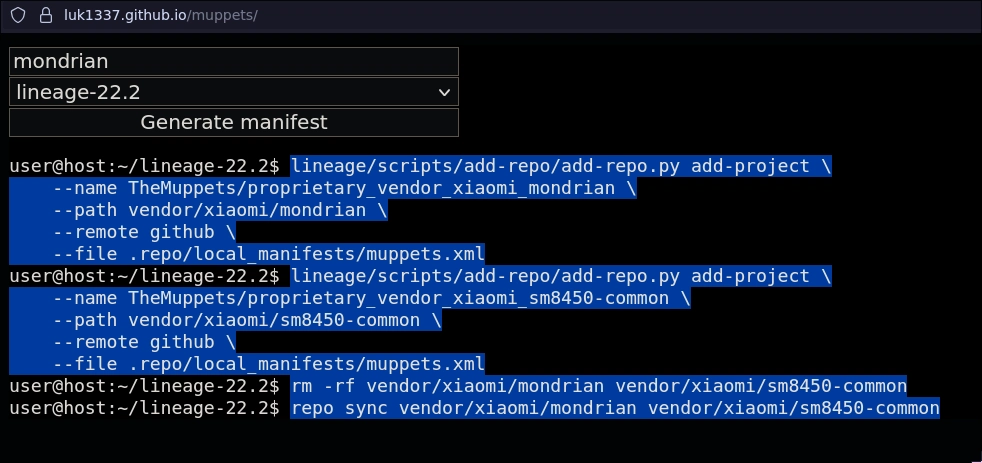Click the --name proprietary_vendor_xiaomi_sm8450-common line
Screen dimensions: 982x463
point(372,298)
